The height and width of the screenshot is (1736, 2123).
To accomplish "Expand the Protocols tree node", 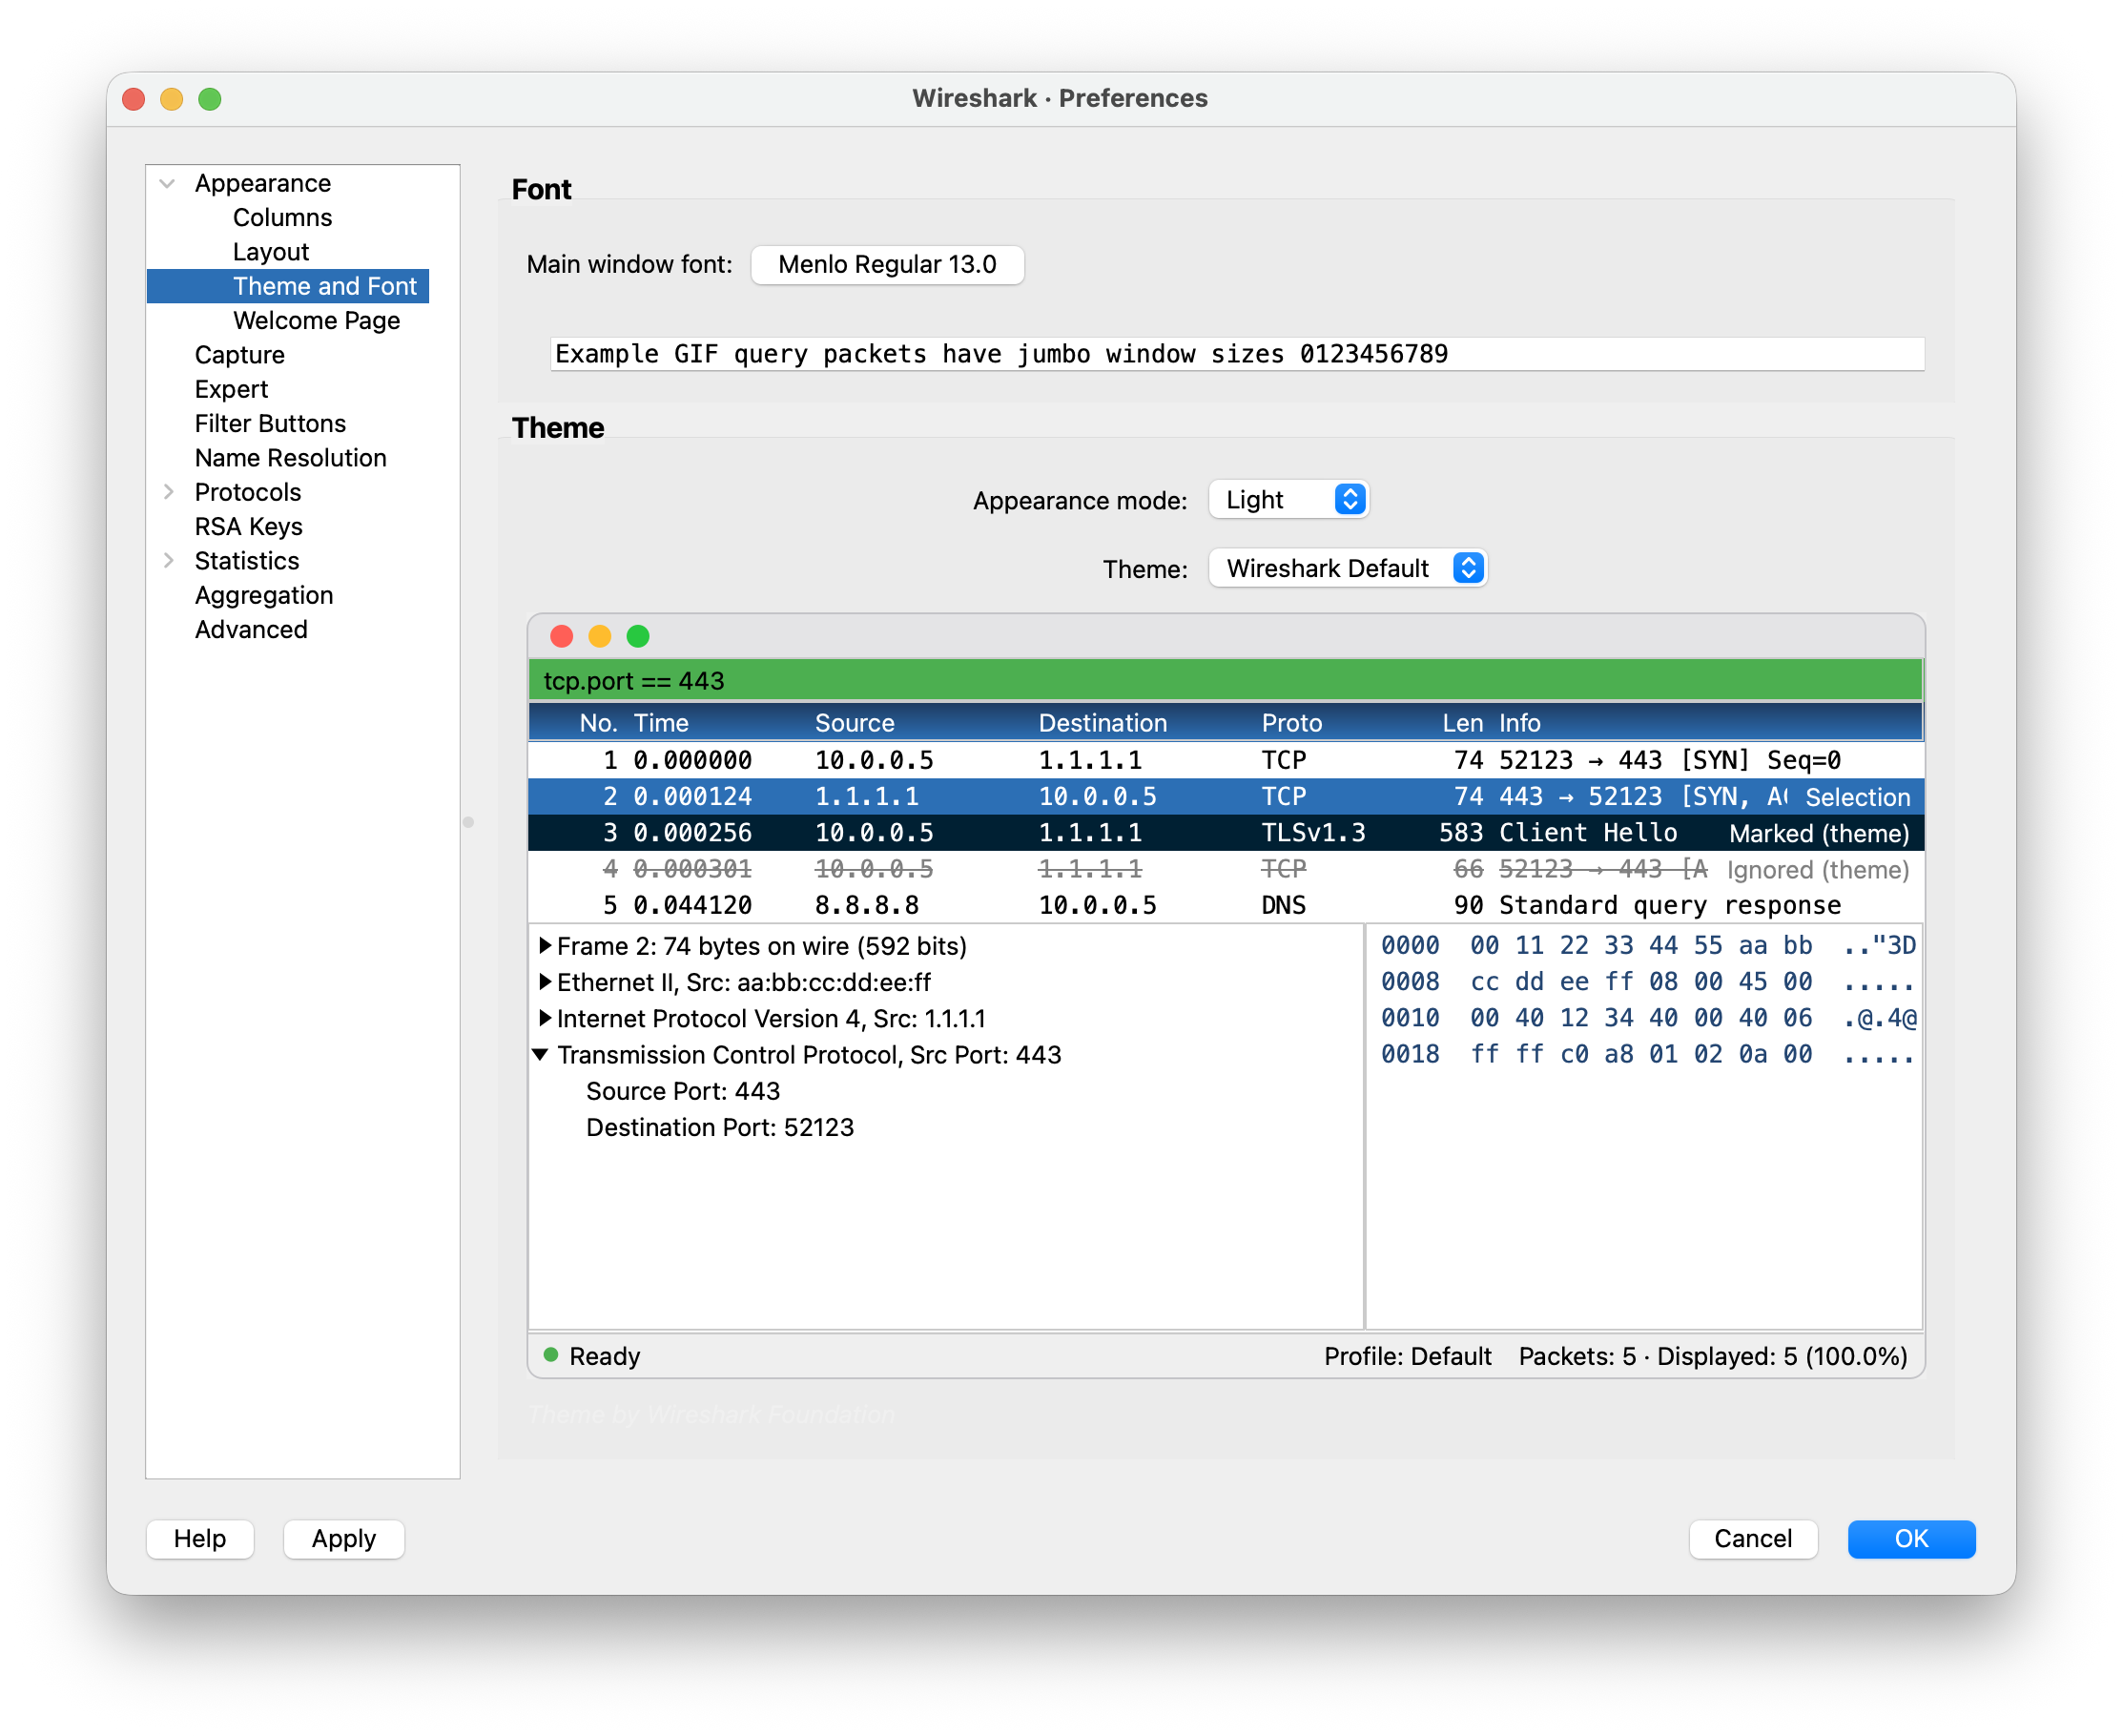I will (x=168, y=492).
